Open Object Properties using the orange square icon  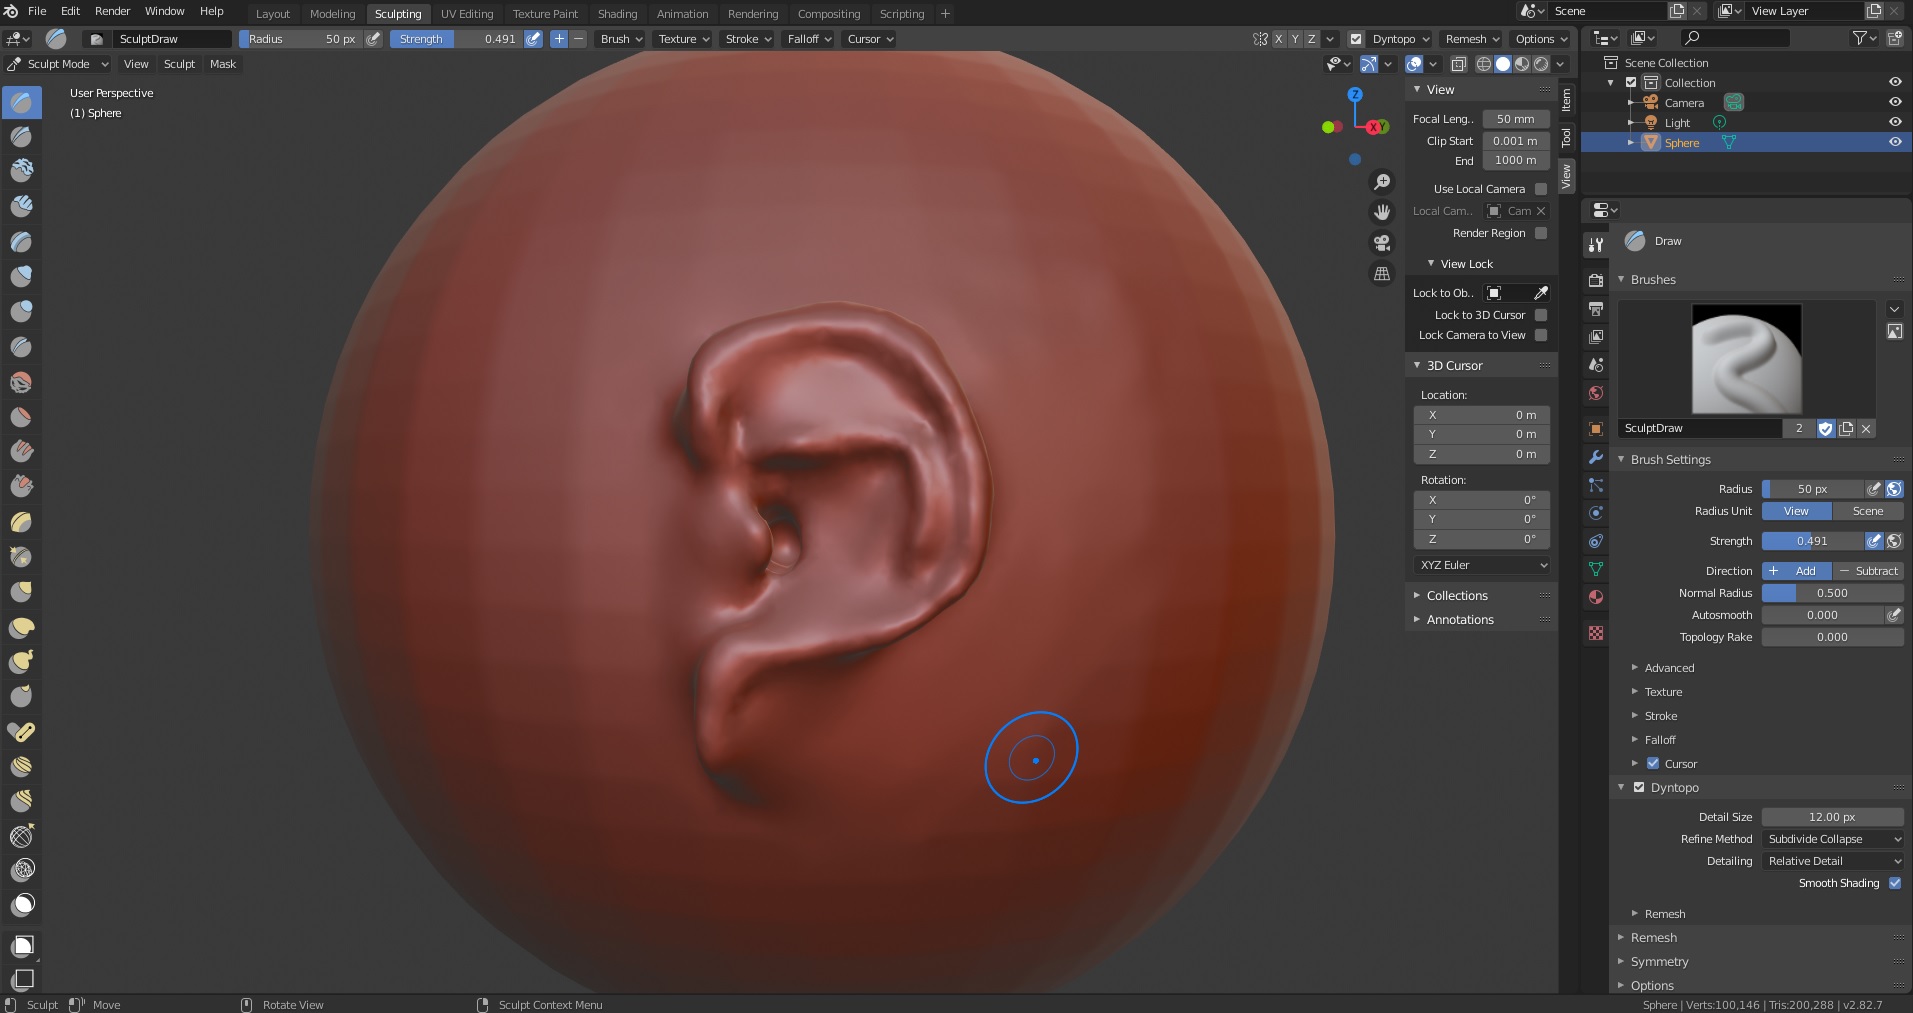(1595, 428)
